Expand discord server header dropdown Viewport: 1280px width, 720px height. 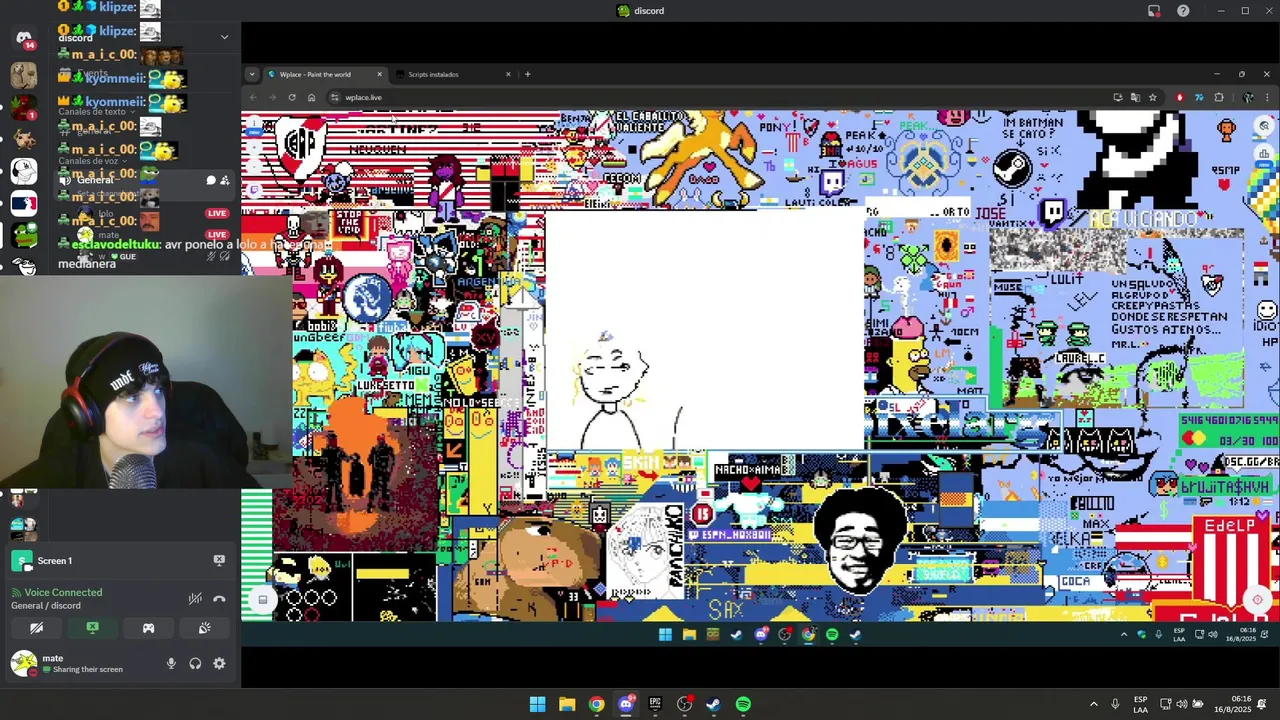pyautogui.click(x=224, y=37)
